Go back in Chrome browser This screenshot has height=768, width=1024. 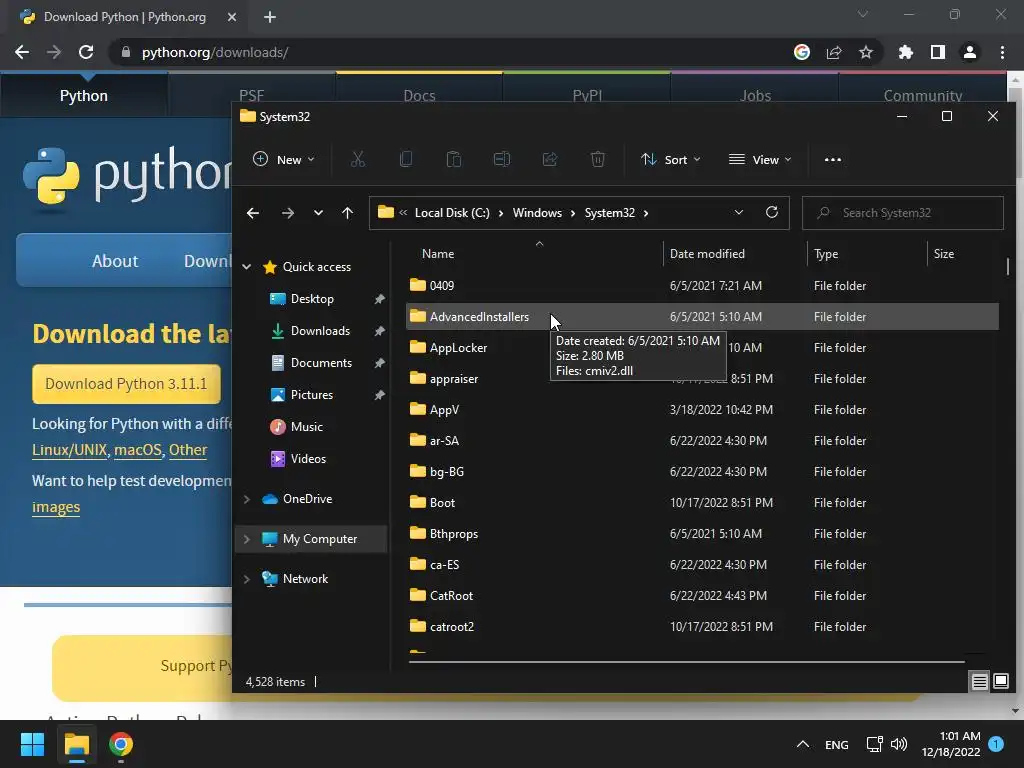pyautogui.click(x=22, y=52)
